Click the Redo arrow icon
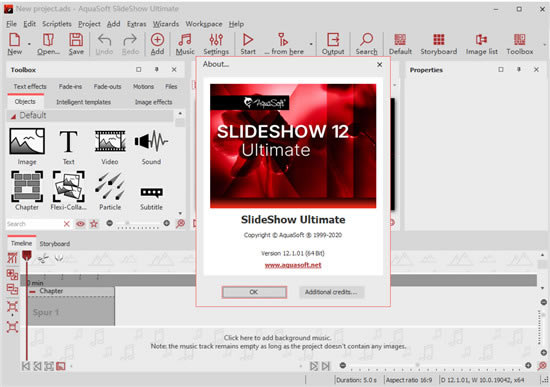 point(130,44)
